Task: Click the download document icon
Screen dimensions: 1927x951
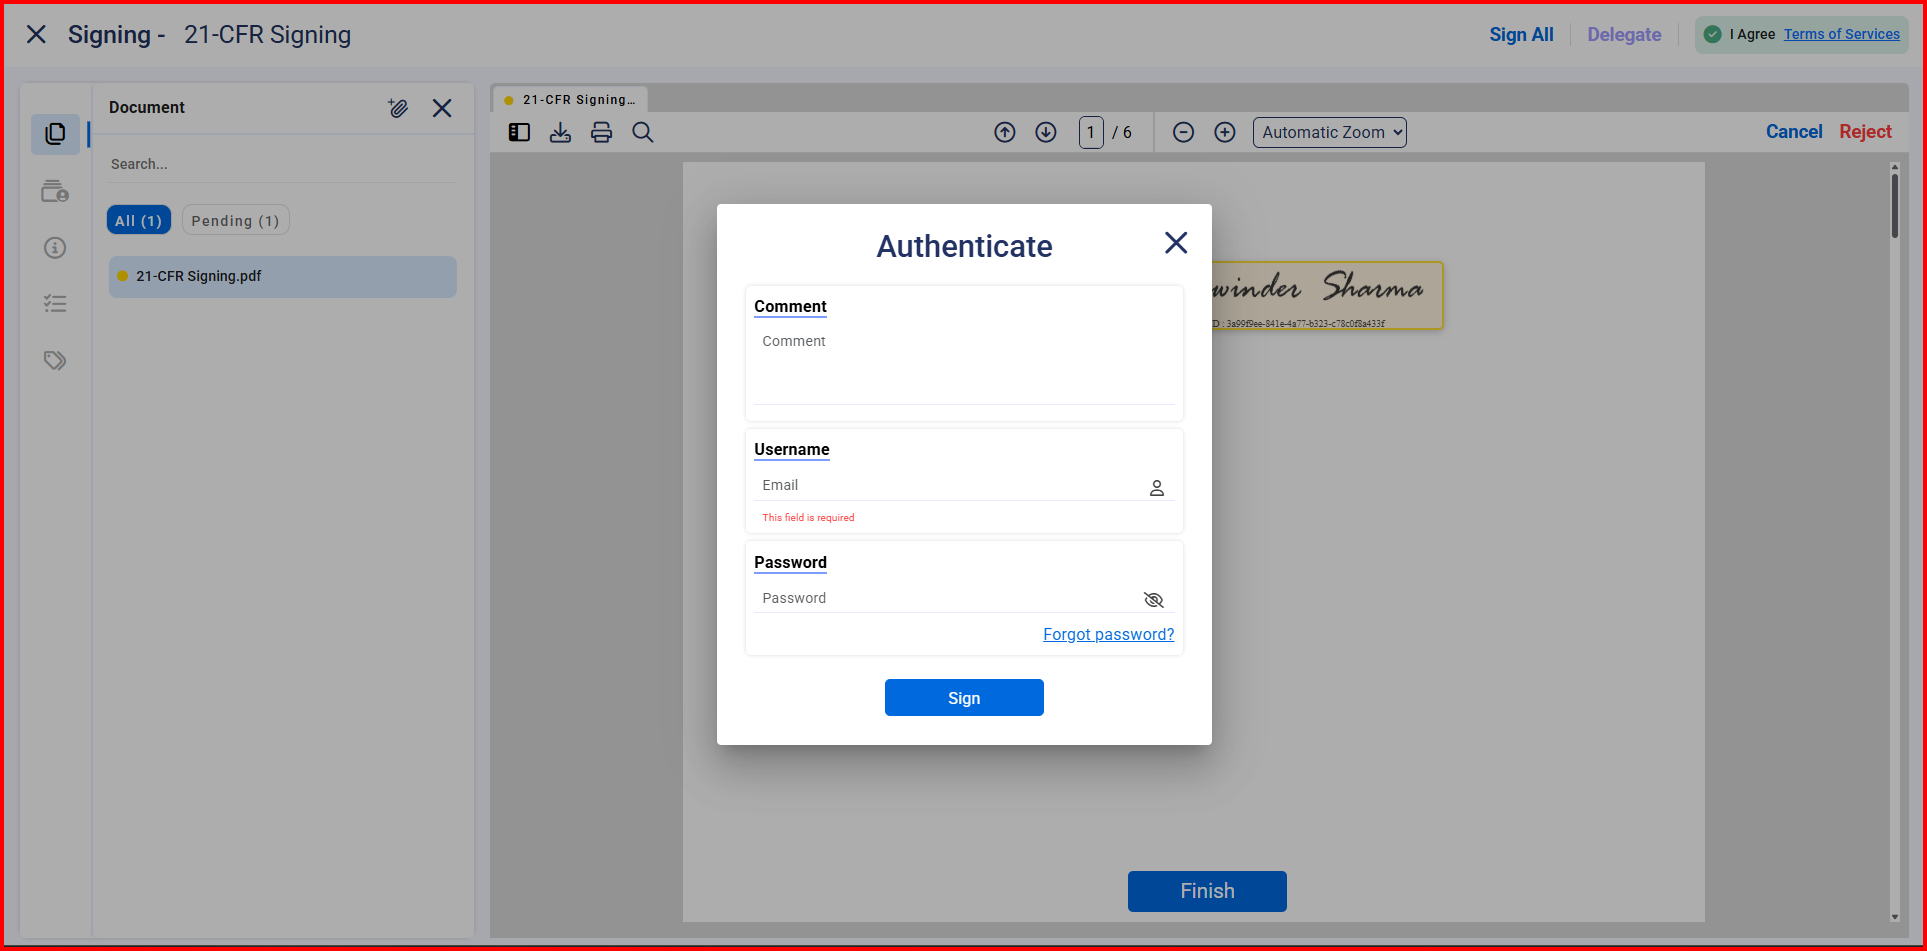Action: tap(560, 132)
